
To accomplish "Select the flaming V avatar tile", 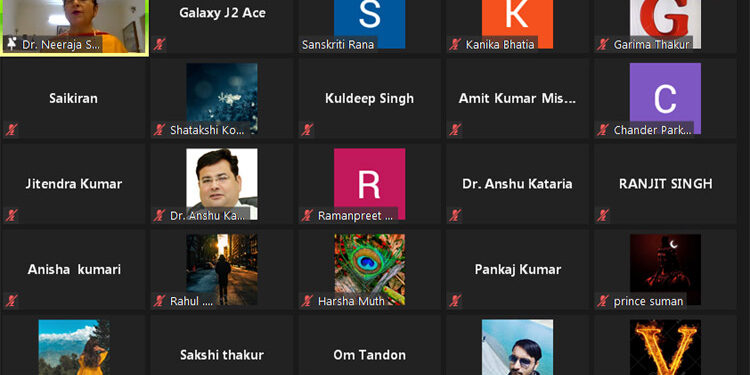I will [x=665, y=347].
